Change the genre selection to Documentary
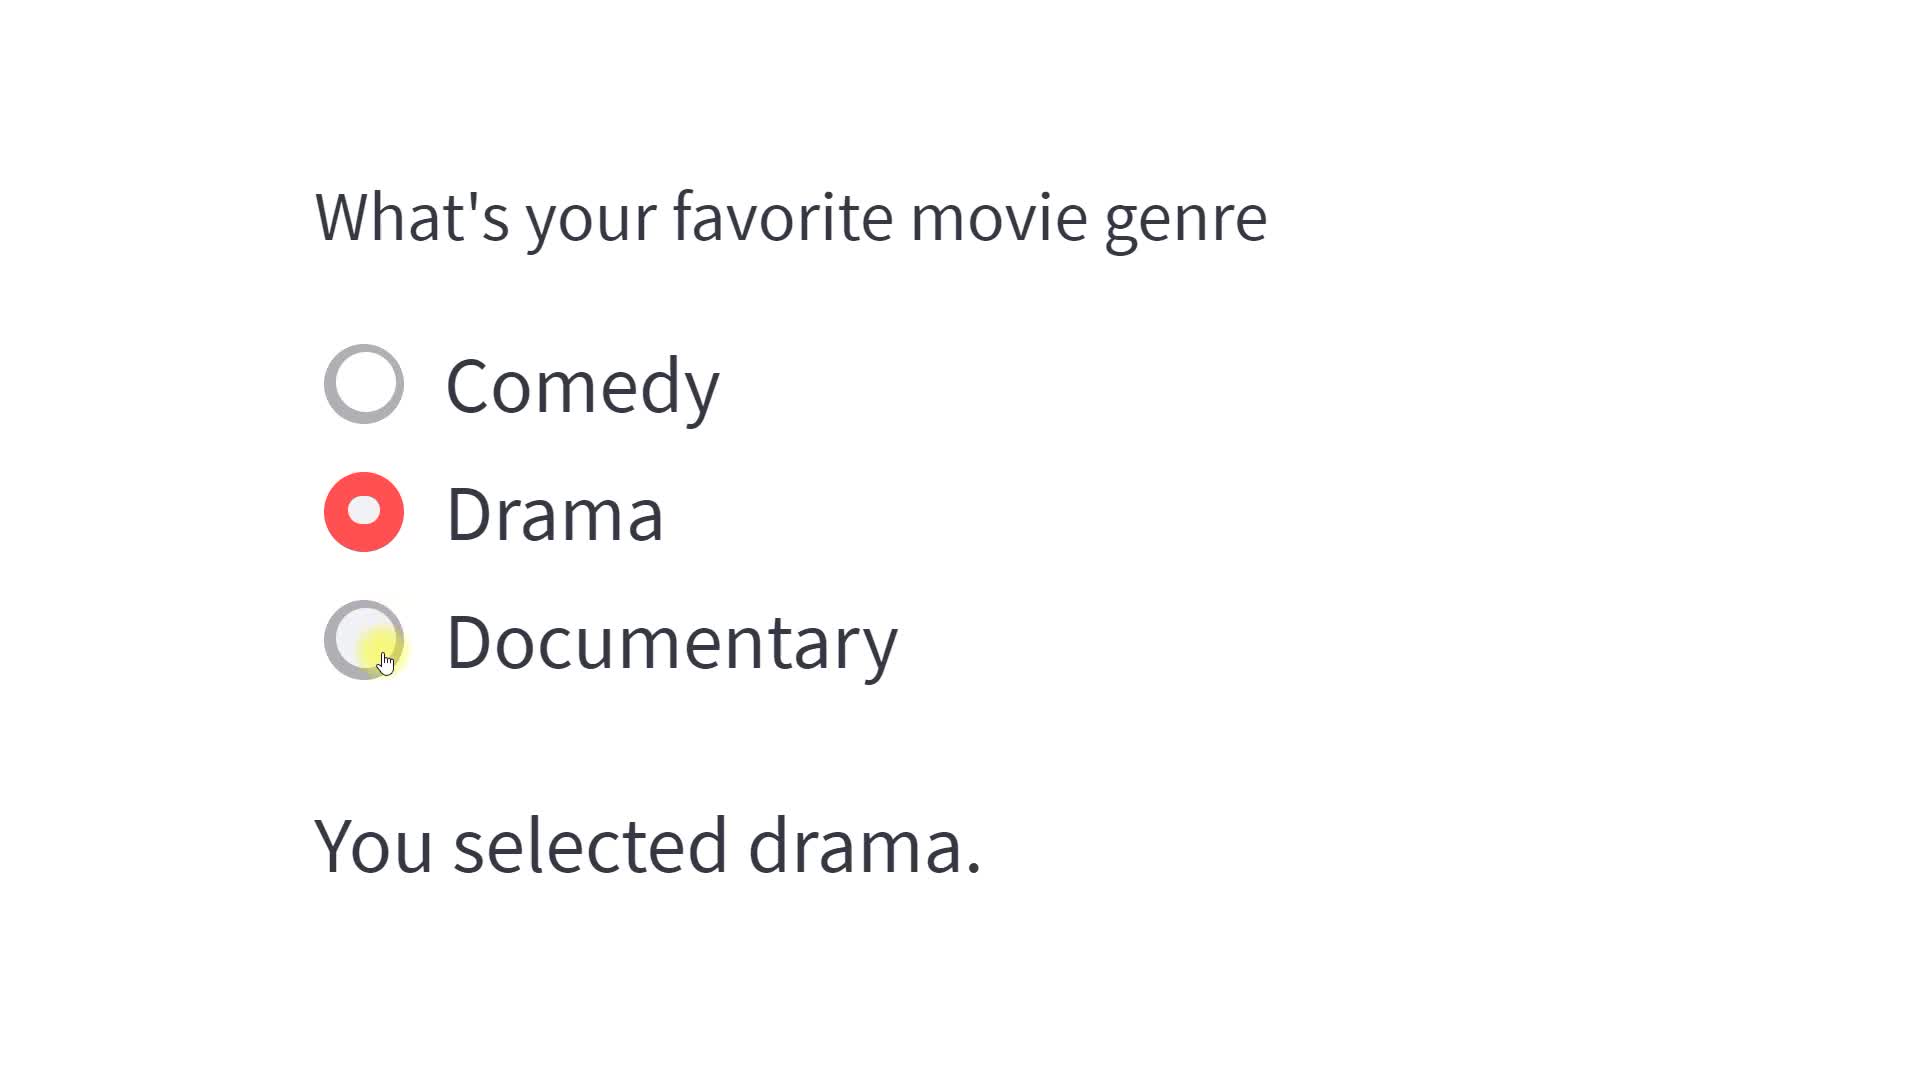 coord(364,640)
